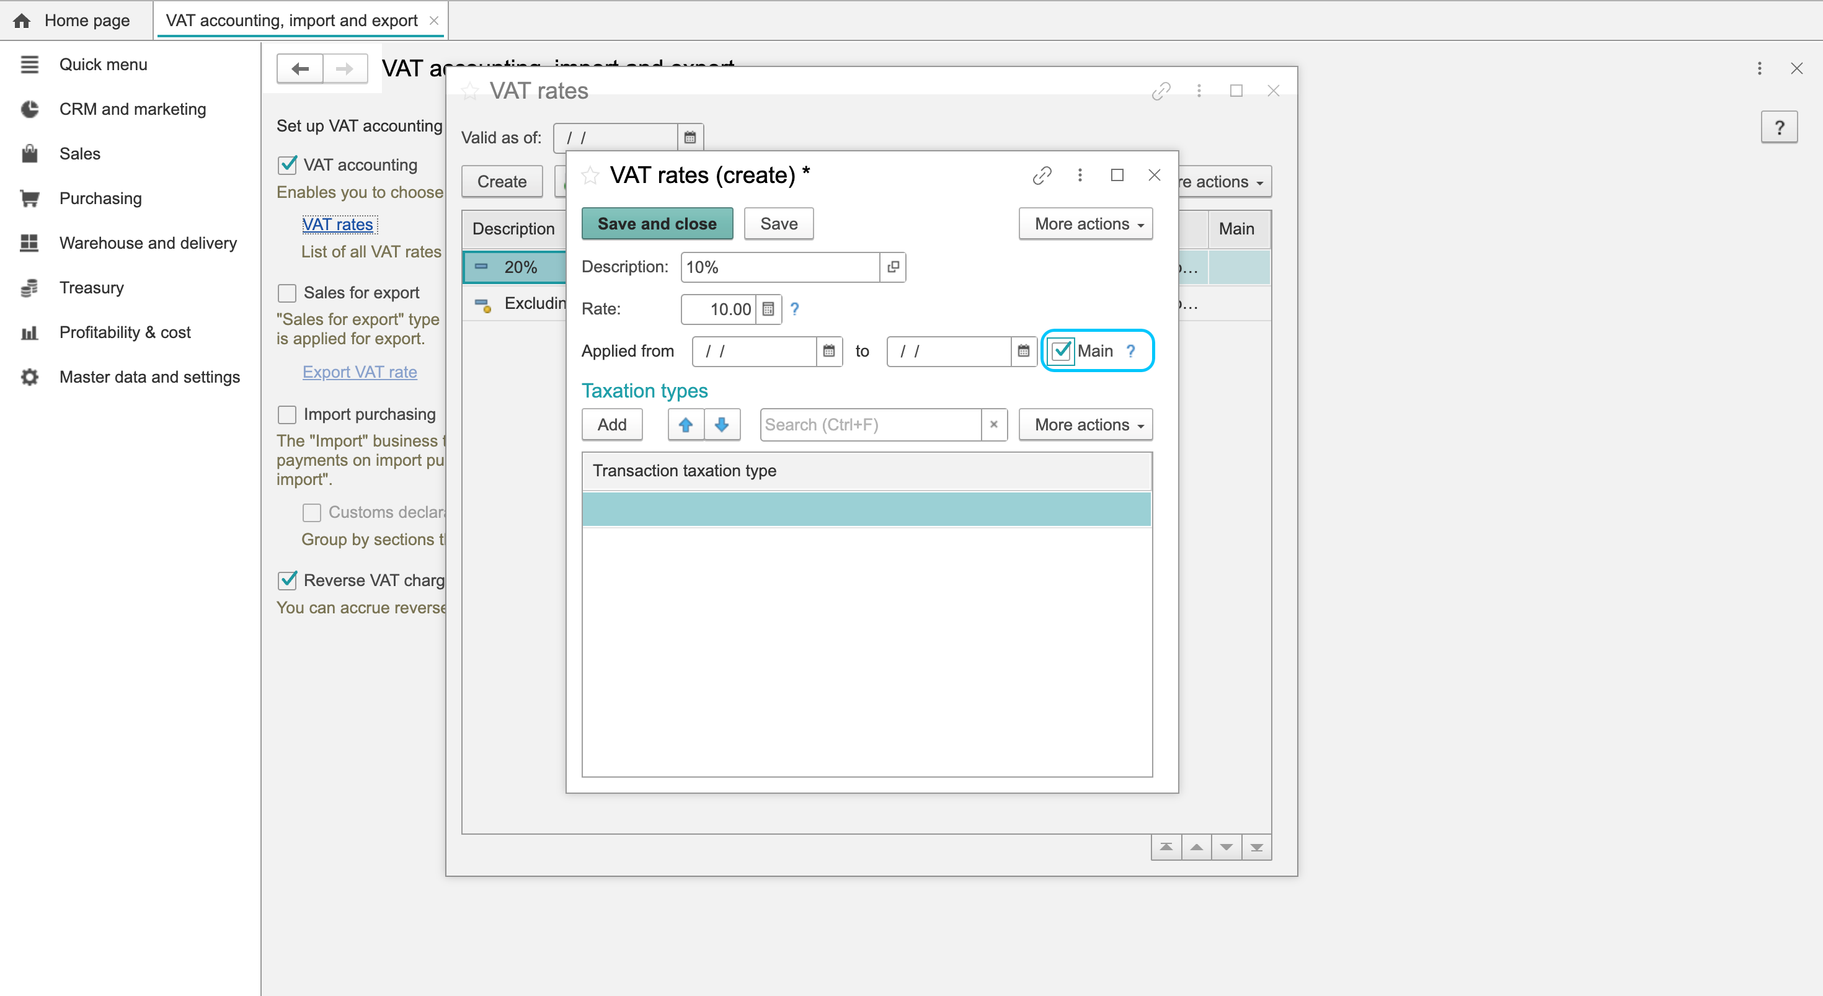Open the Quick menu hamburger icon
The width and height of the screenshot is (1823, 996).
click(29, 64)
